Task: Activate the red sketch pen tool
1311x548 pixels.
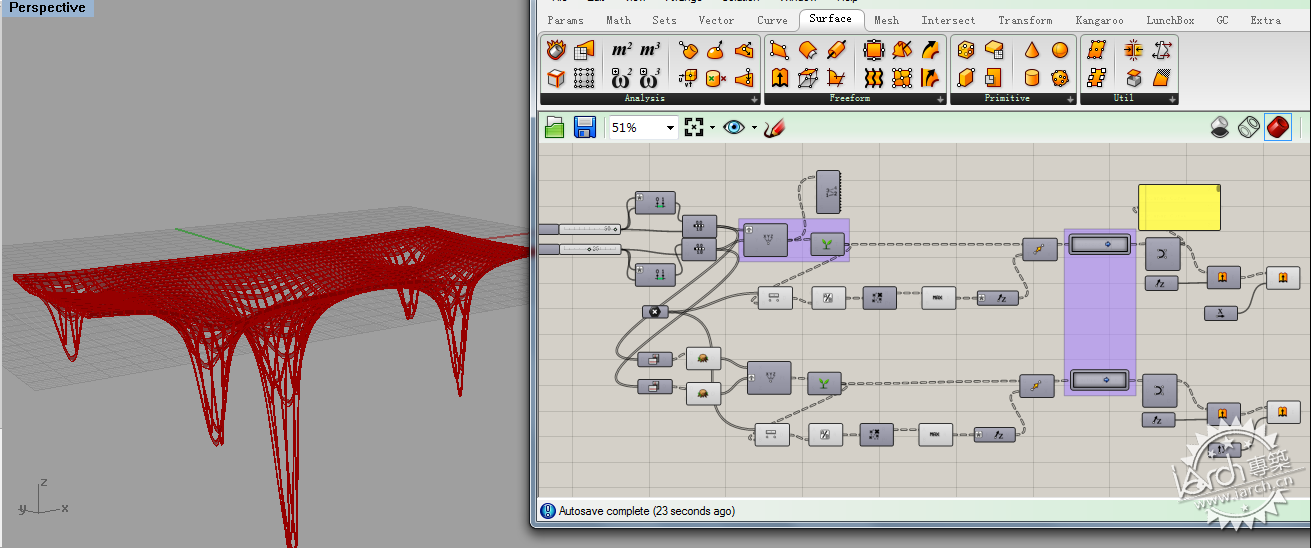Action: [774, 128]
